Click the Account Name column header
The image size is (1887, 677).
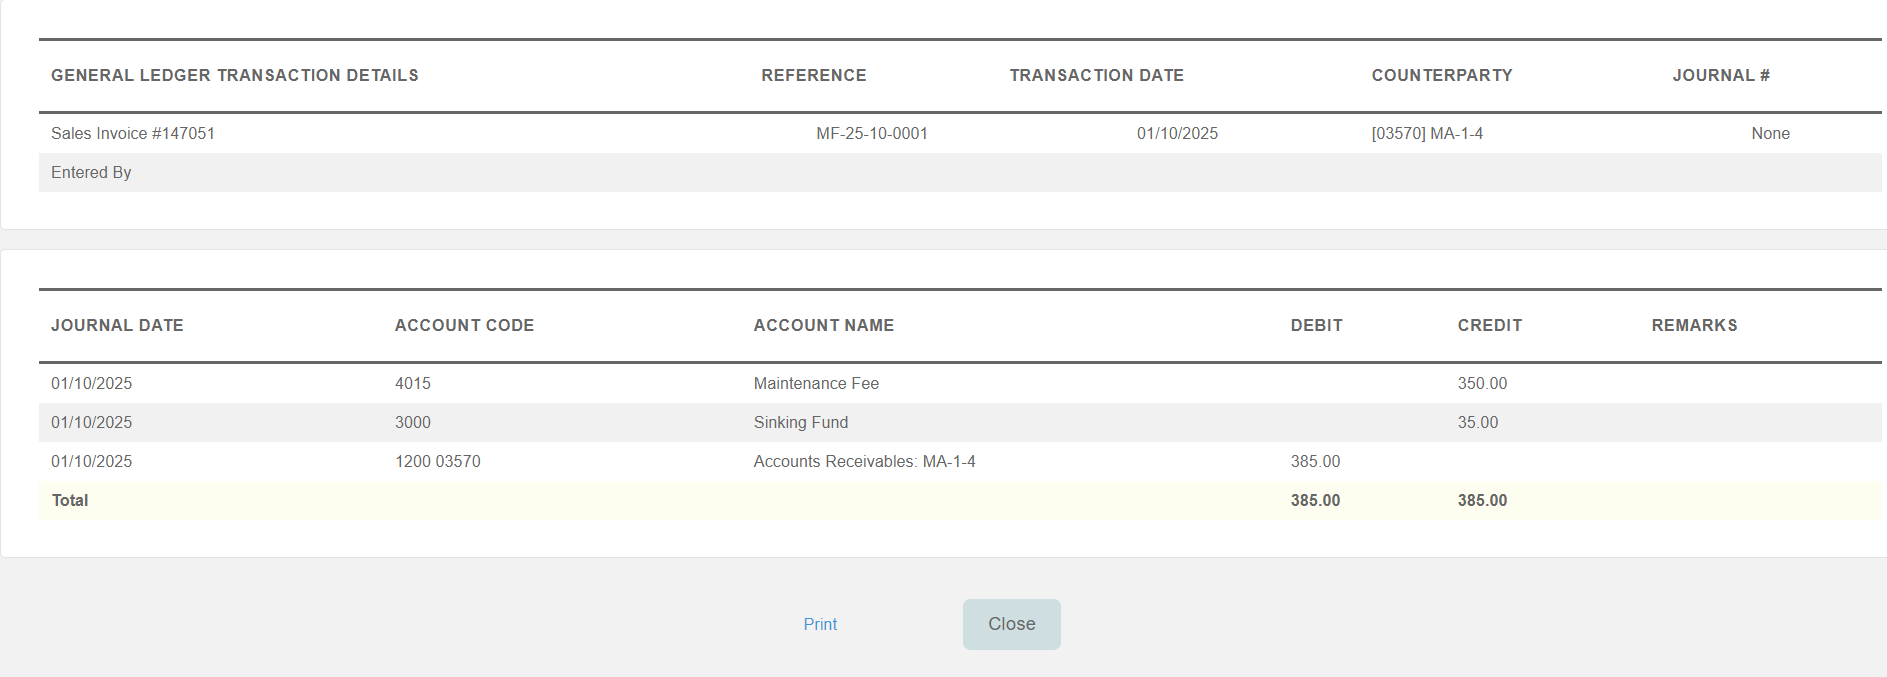point(823,326)
